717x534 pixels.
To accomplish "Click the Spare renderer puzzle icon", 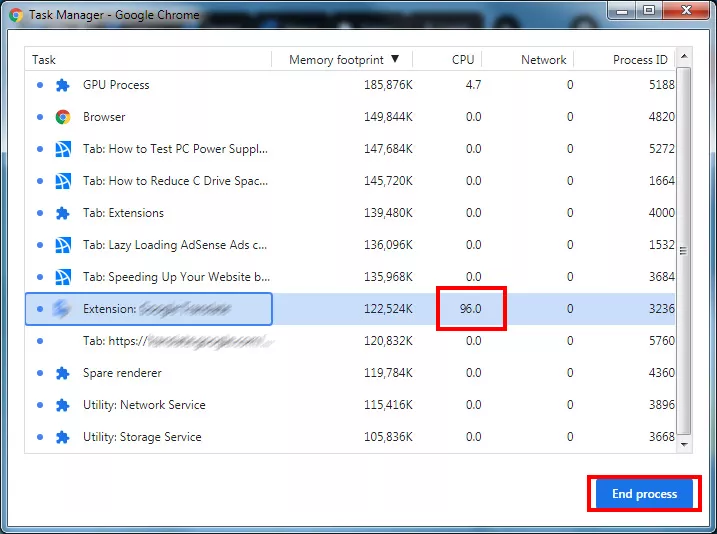I will tap(63, 373).
